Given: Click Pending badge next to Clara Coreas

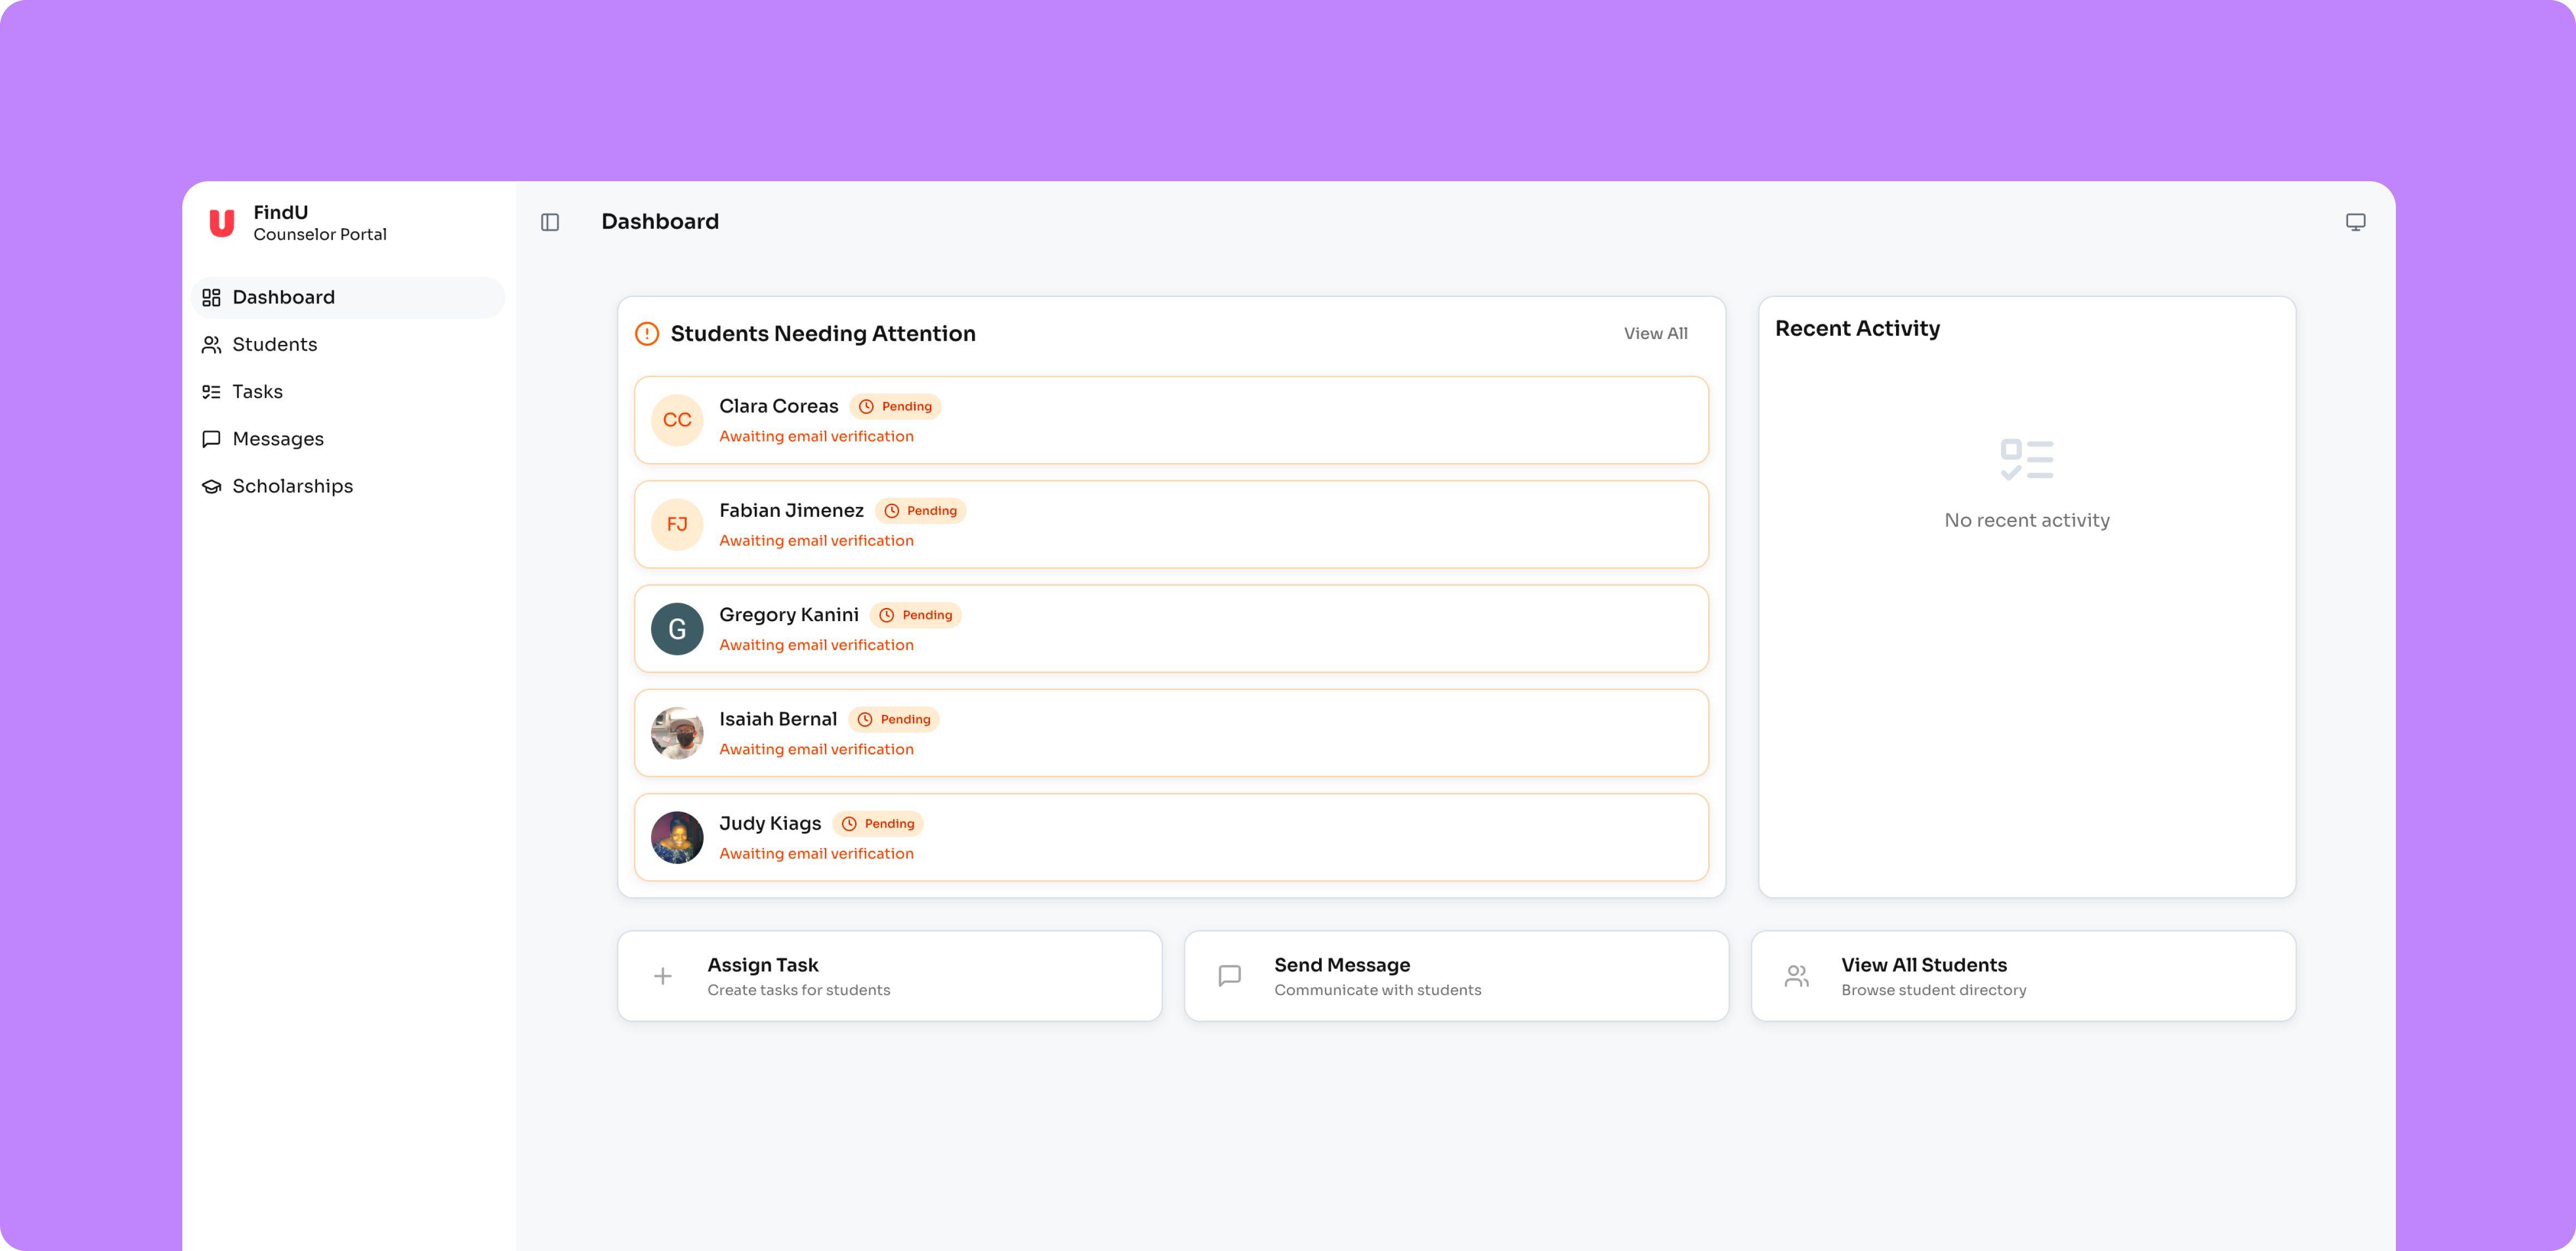Looking at the screenshot, I should coord(896,406).
